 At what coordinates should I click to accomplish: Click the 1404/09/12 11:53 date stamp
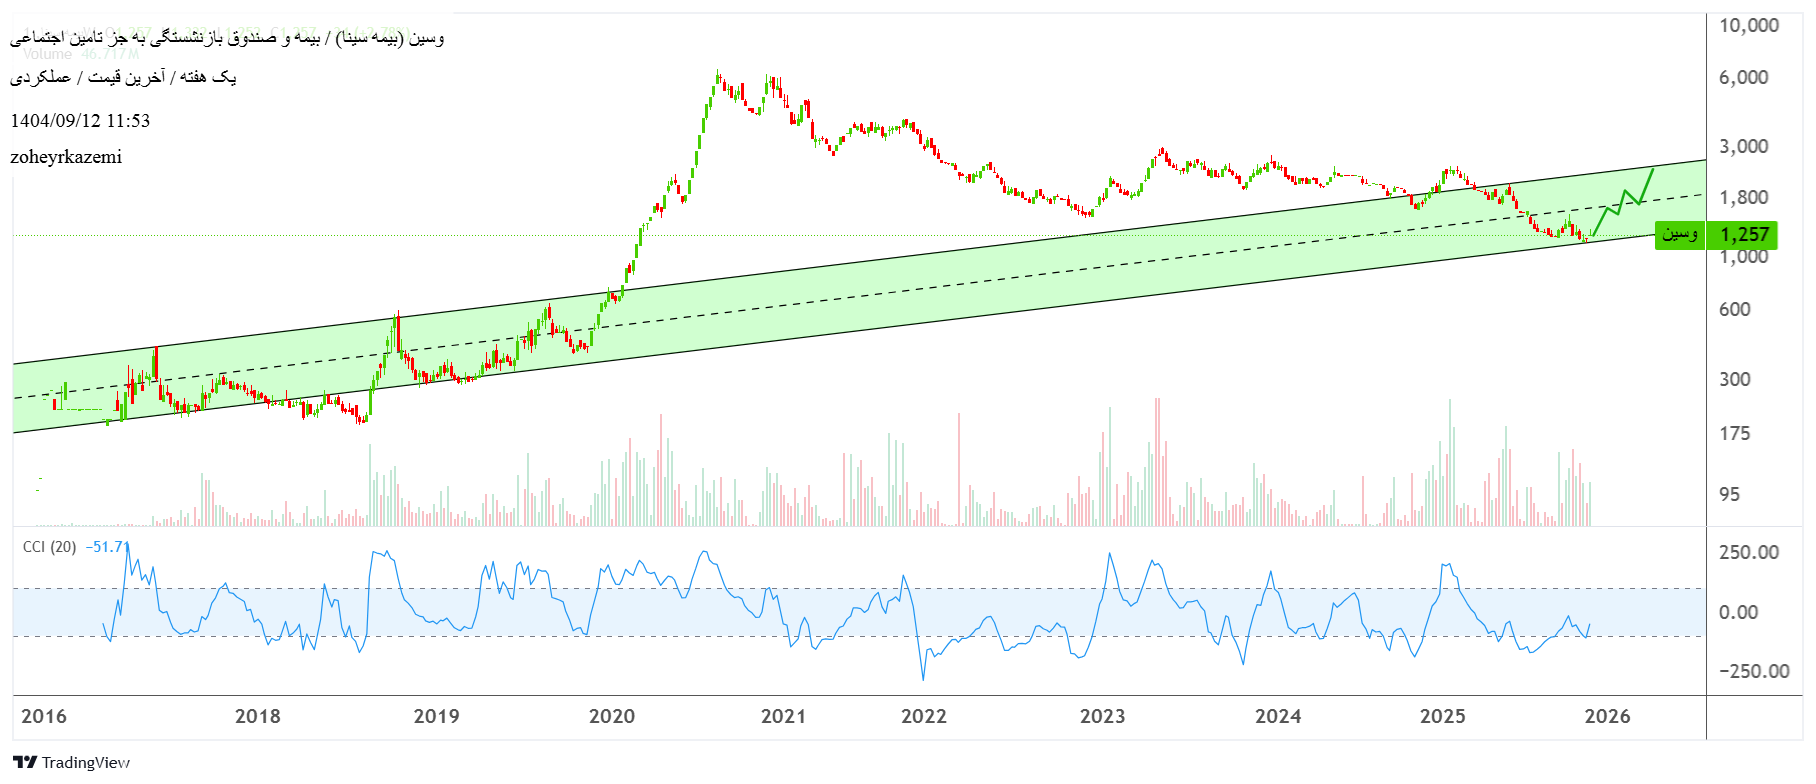click(x=80, y=121)
